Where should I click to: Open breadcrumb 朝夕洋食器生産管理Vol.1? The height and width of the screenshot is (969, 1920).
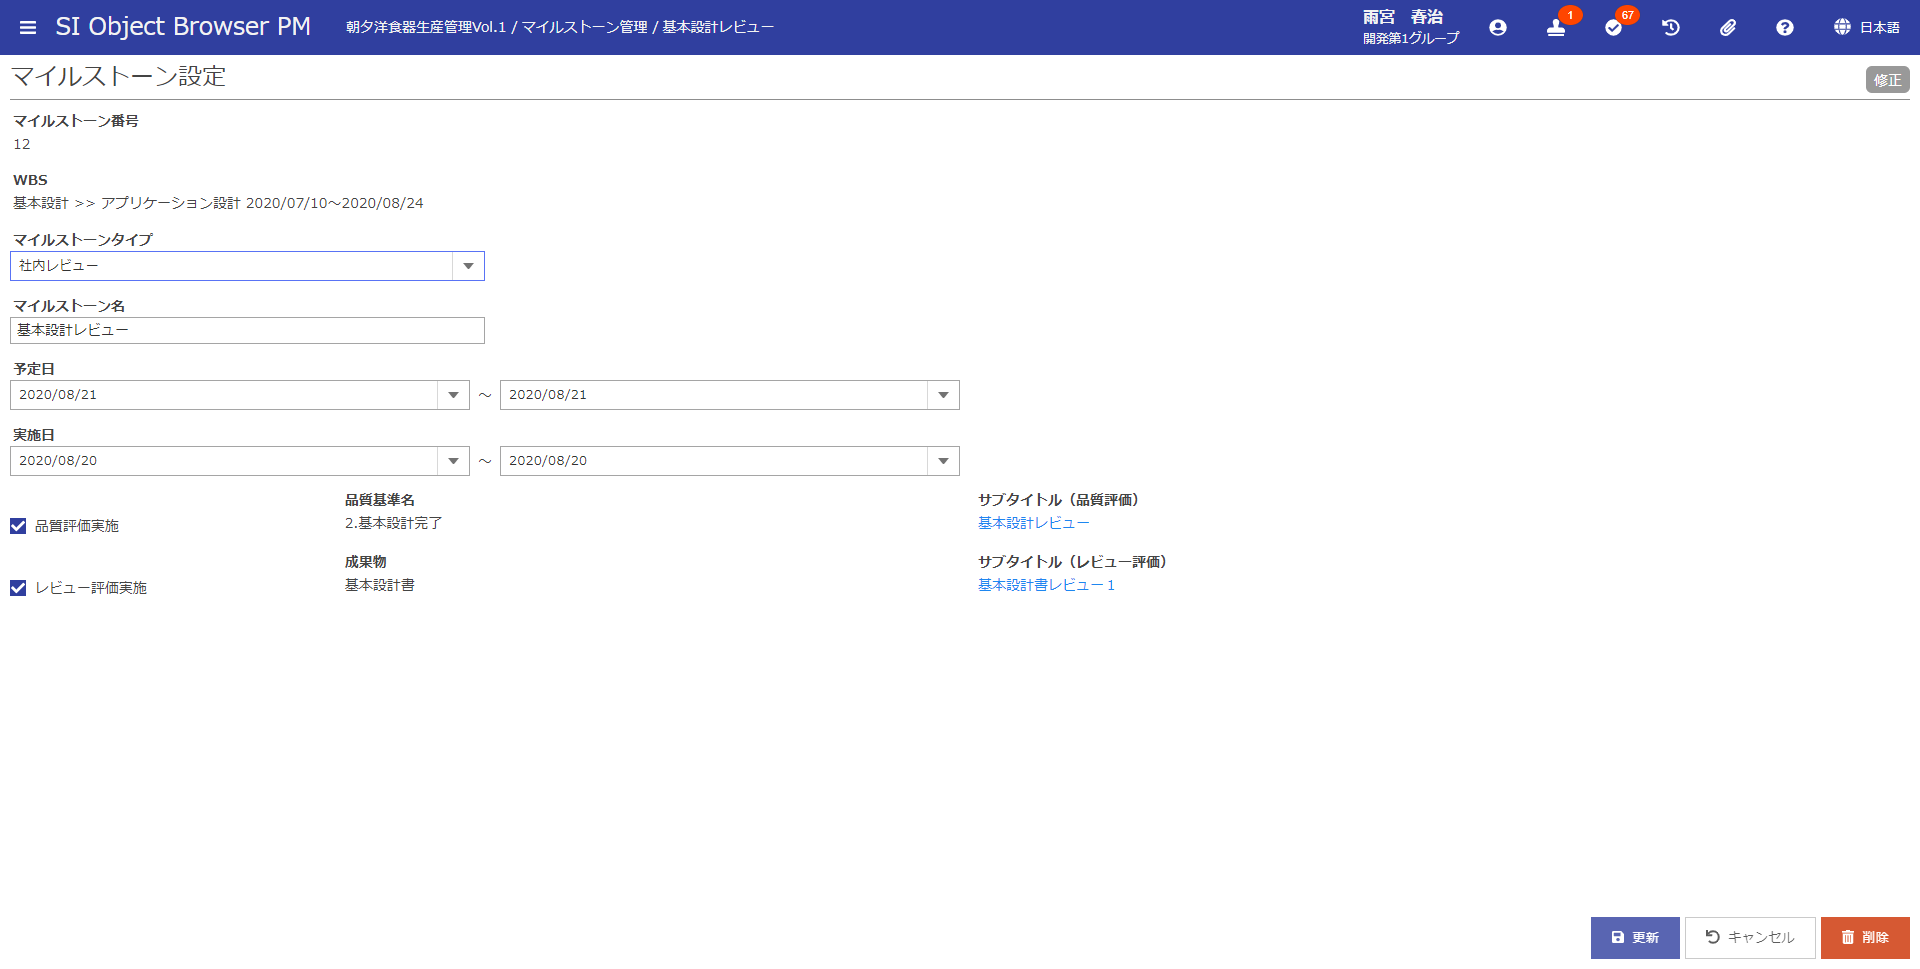point(426,27)
